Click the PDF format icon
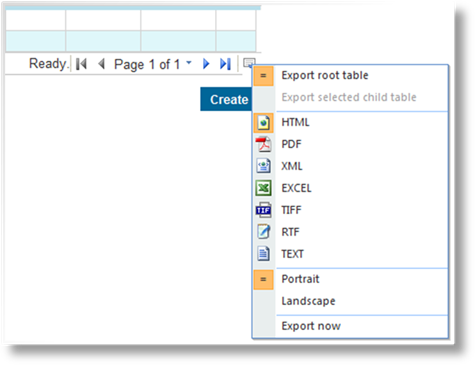Image resolution: width=475 pixels, height=365 pixels. click(x=263, y=144)
